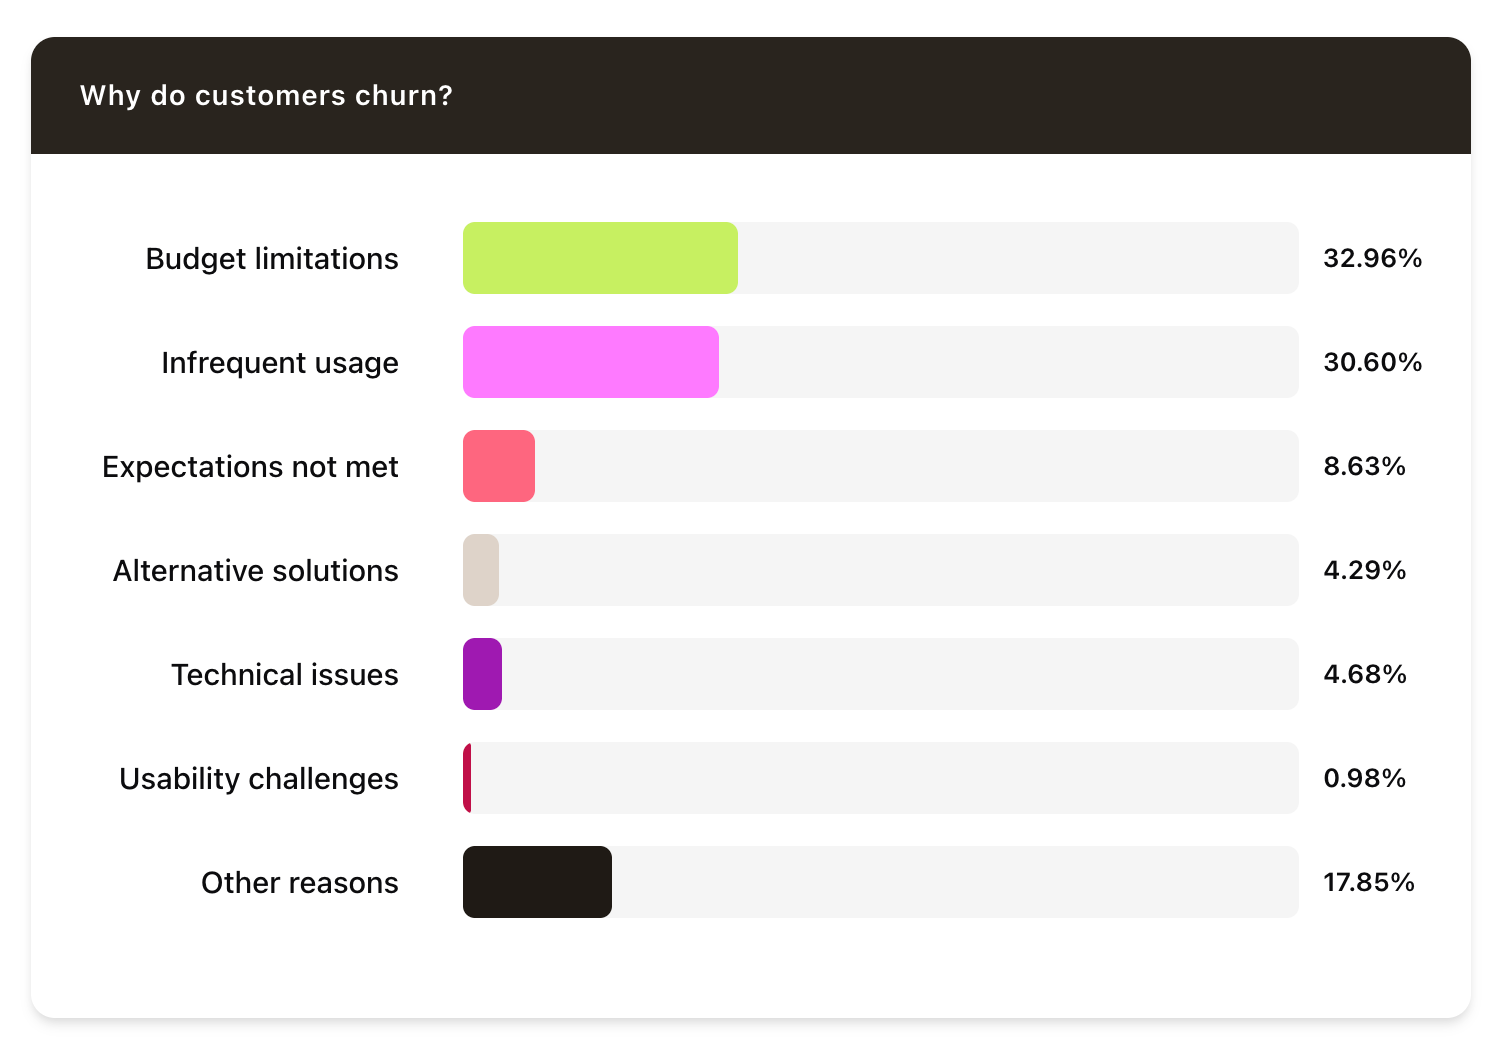Click the beige Alternative solutions bar
Image resolution: width=1500 pixels, height=1042 pixels.
click(x=481, y=570)
